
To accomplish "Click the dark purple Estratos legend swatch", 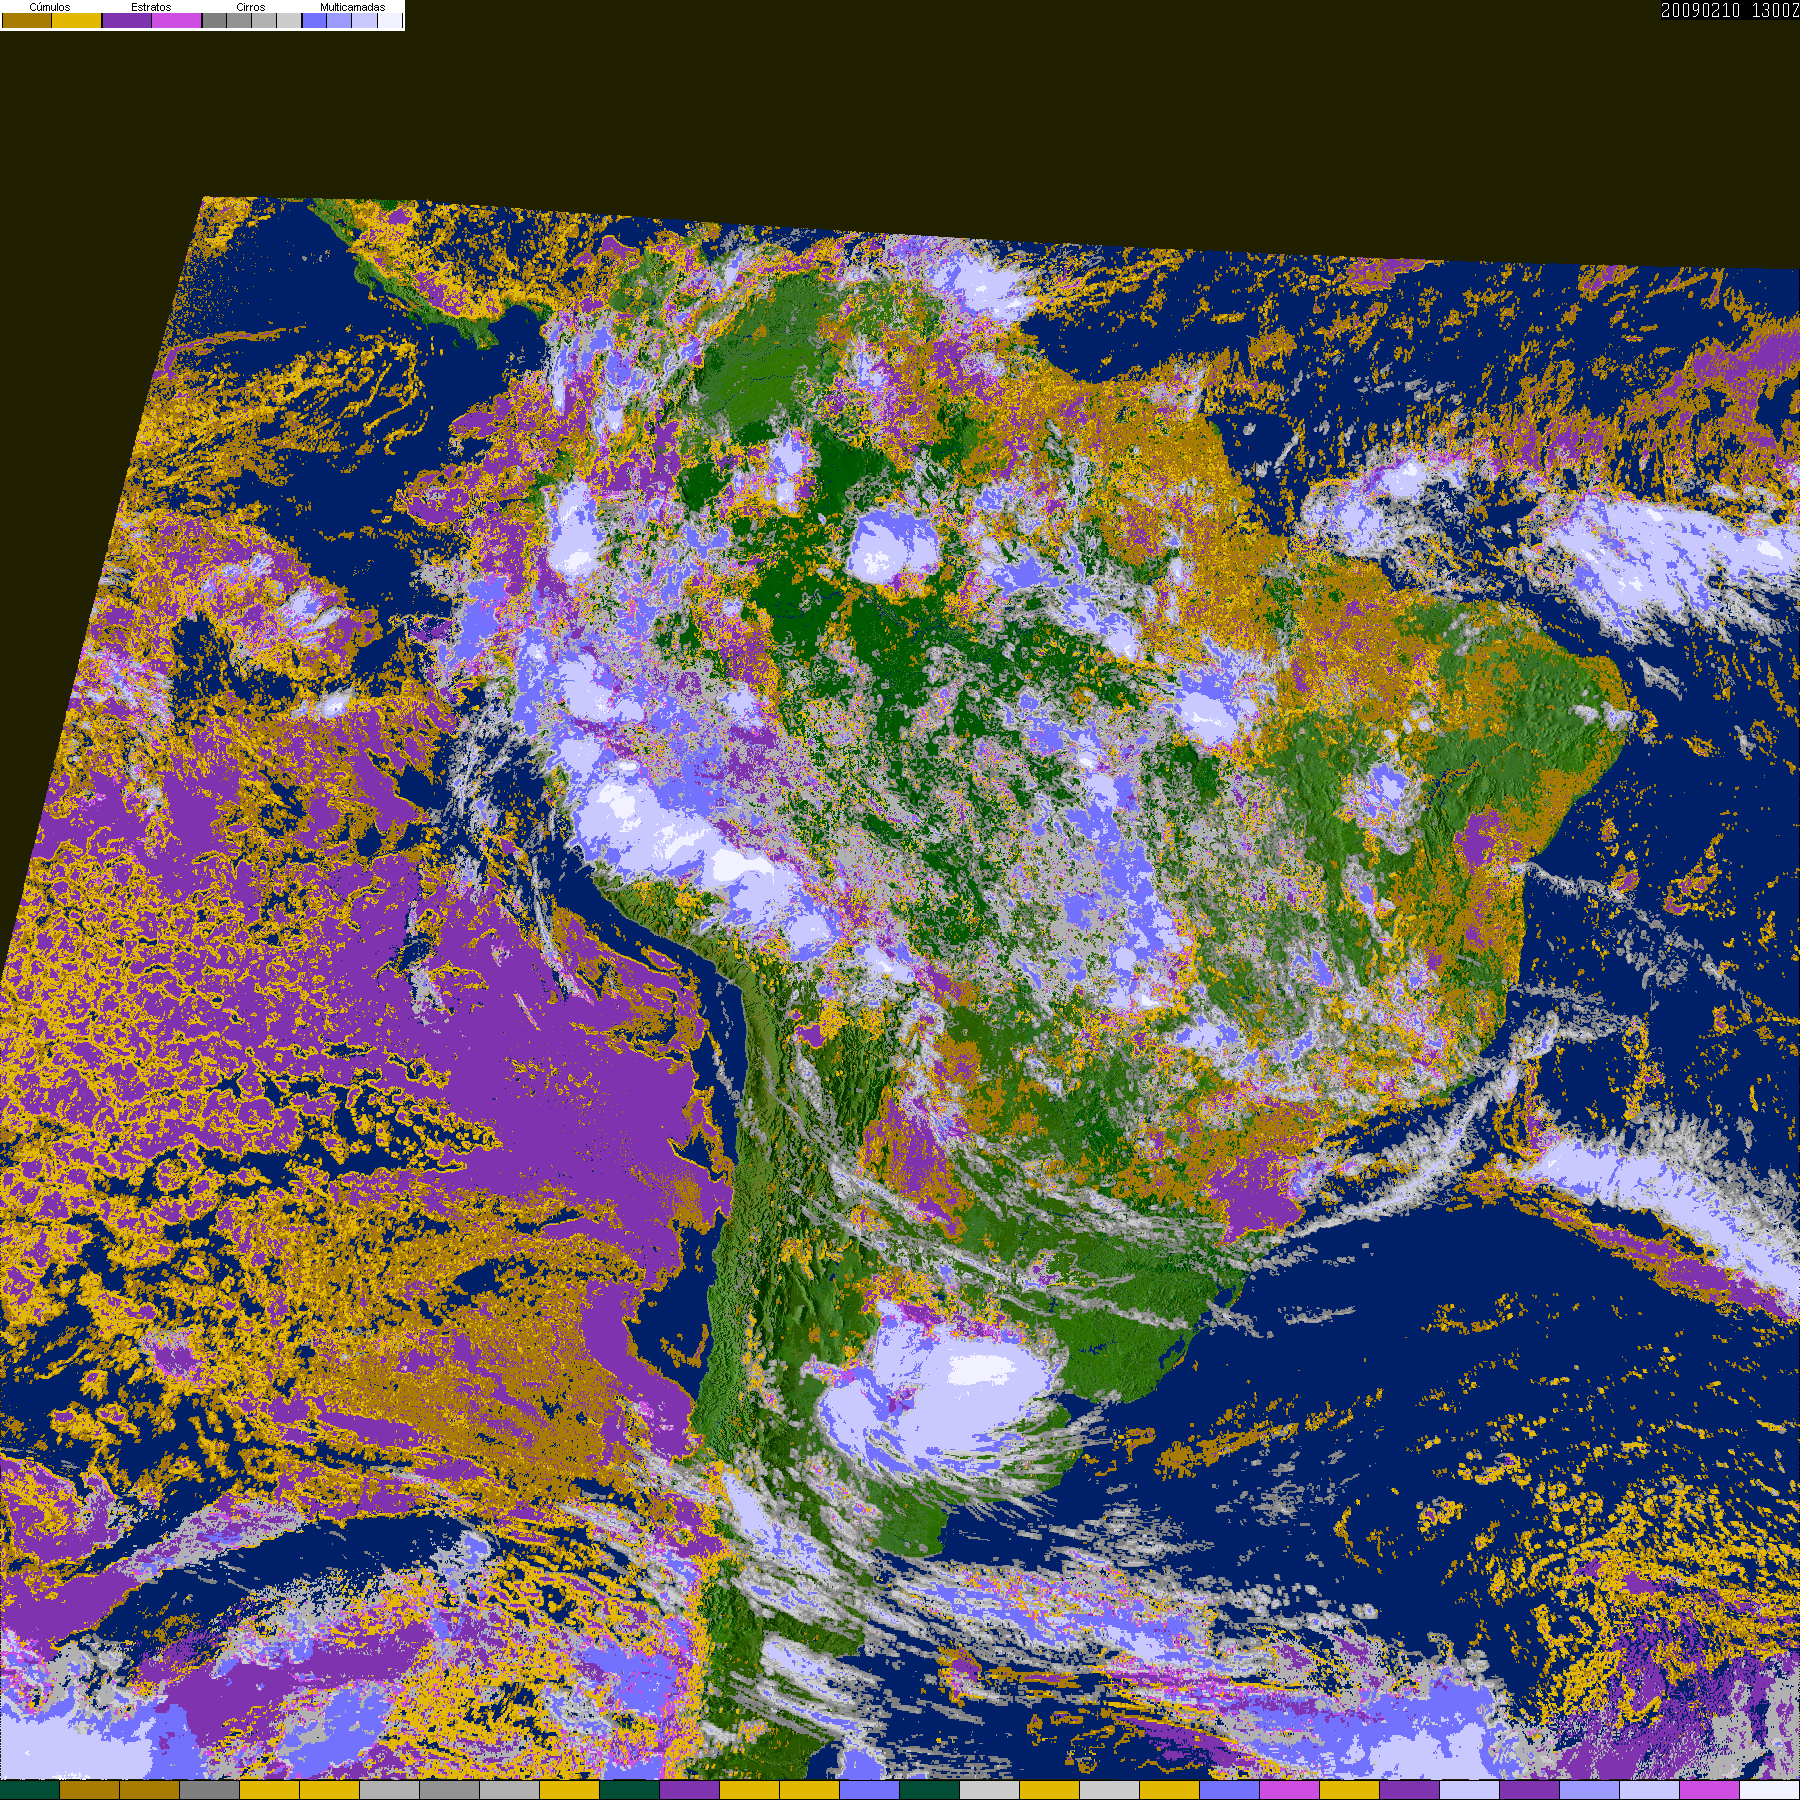I will pyautogui.click(x=127, y=20).
